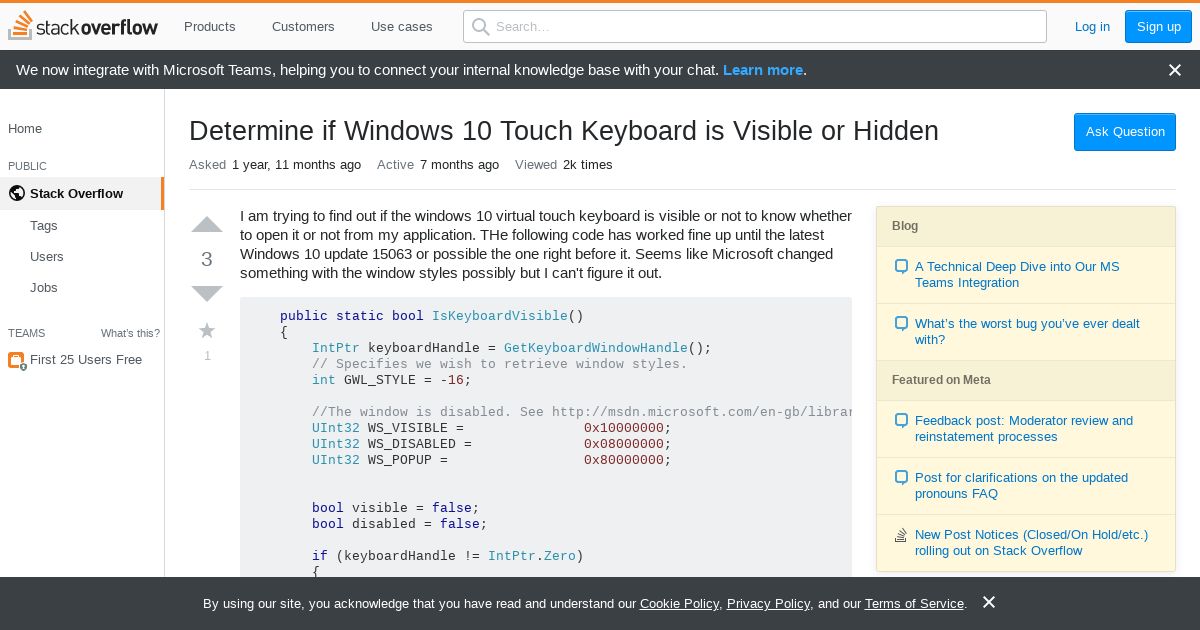Click the favorite count 1
The height and width of the screenshot is (630, 1200).
207,356
